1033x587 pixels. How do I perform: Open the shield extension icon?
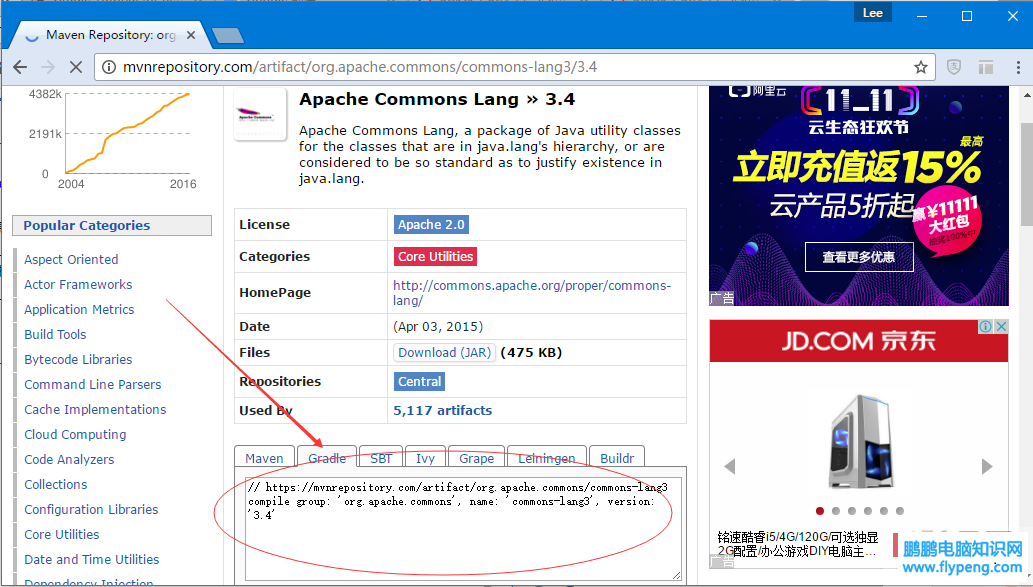[953, 67]
